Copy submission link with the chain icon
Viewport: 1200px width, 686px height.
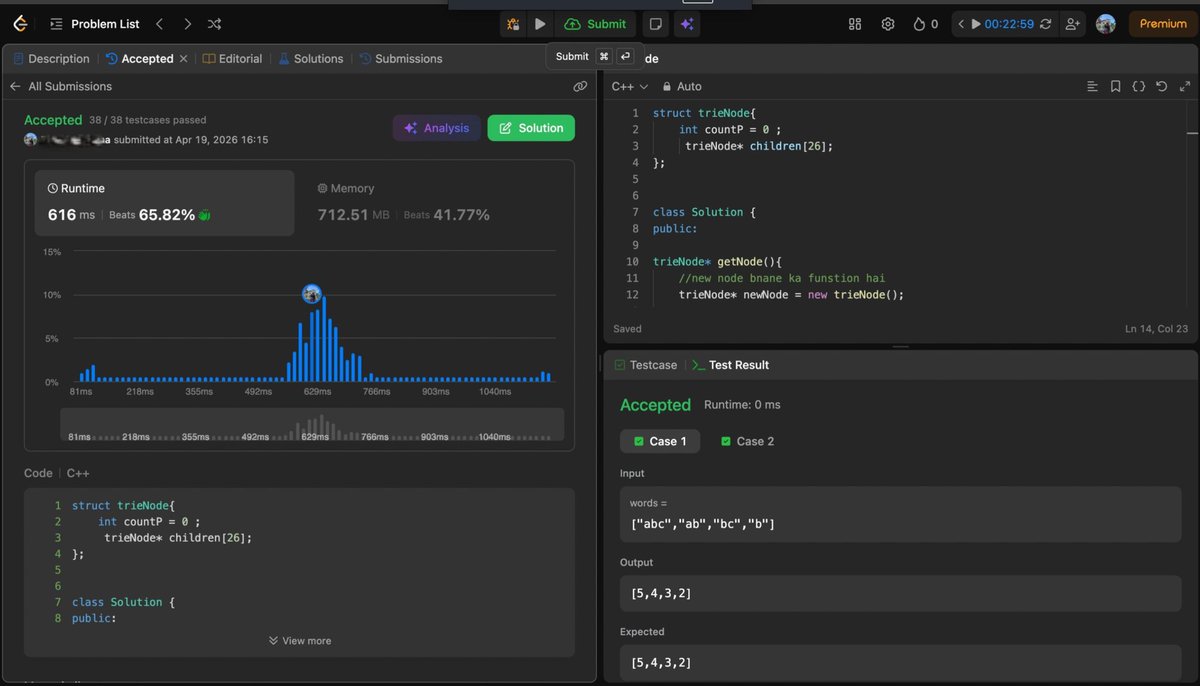(580, 87)
